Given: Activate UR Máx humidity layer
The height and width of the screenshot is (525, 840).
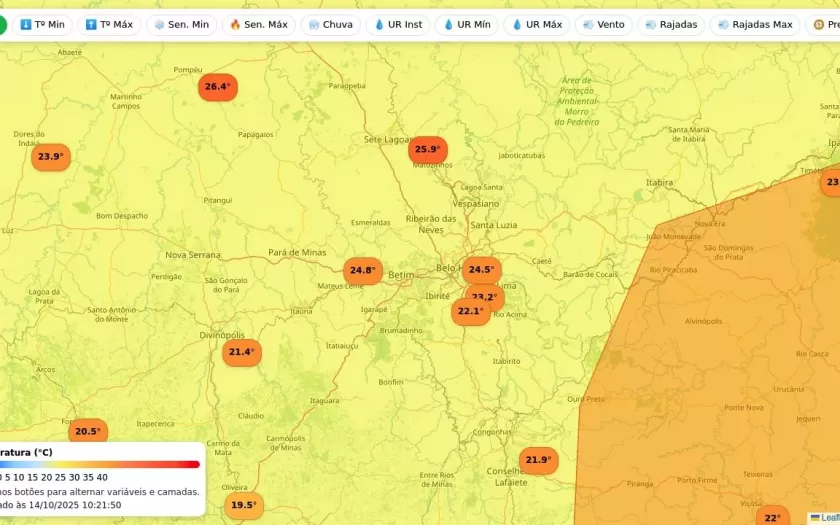Looking at the screenshot, I should pos(537,24).
